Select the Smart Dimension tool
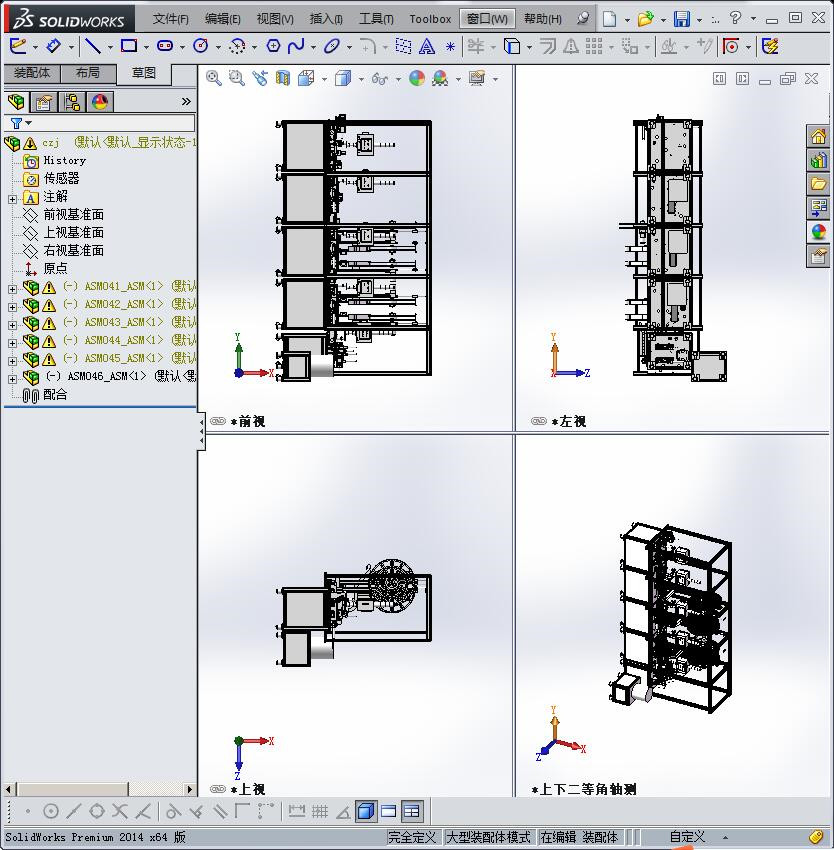Viewport: 834px width, 850px height. [53, 47]
